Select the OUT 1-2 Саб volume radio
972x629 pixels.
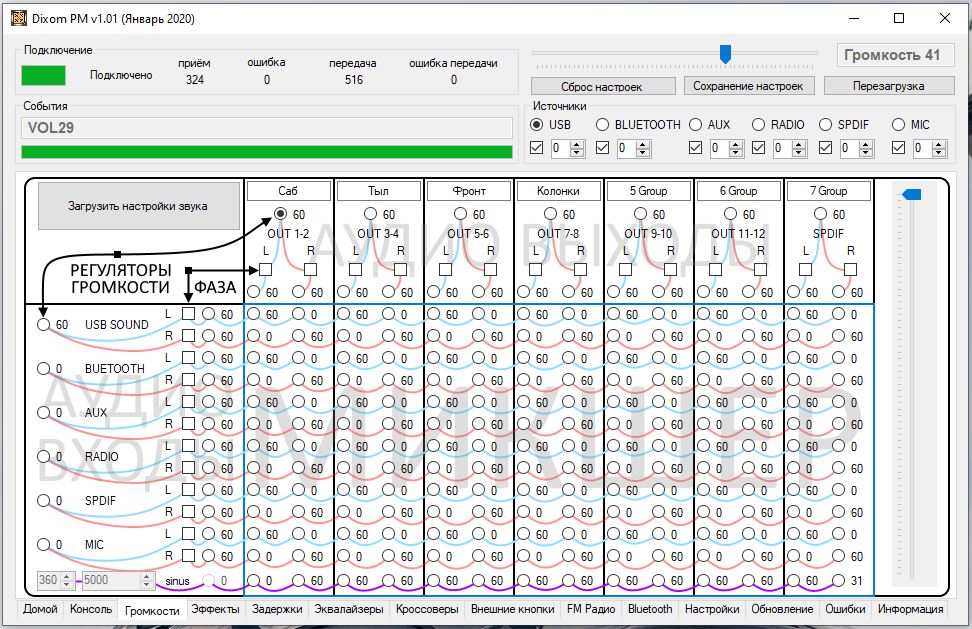pyautogui.click(x=280, y=213)
